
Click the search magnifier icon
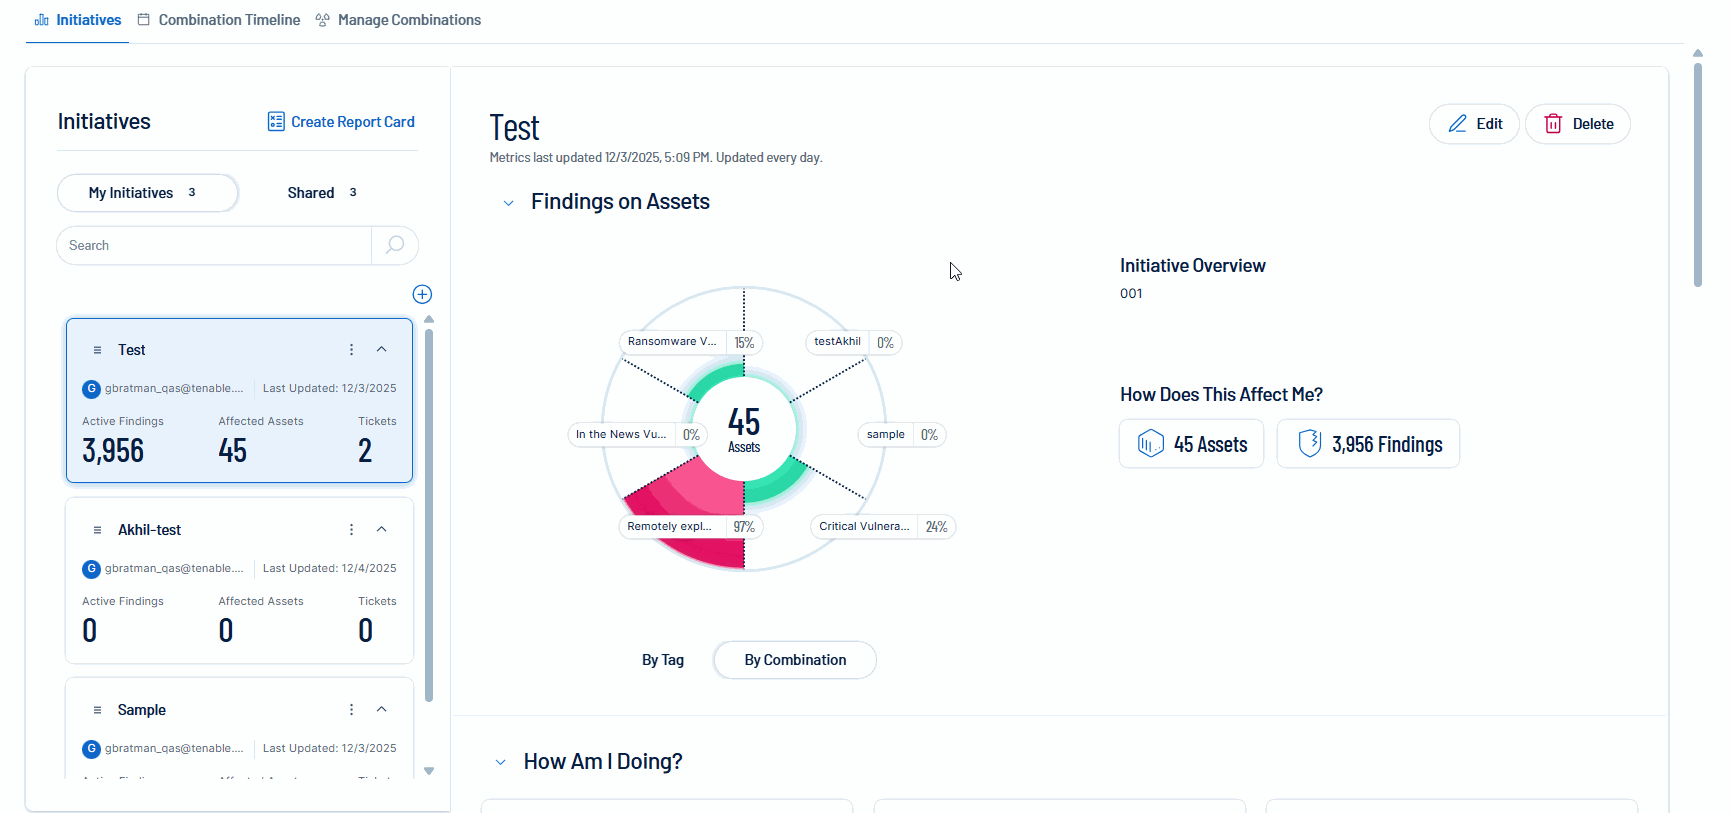click(395, 245)
